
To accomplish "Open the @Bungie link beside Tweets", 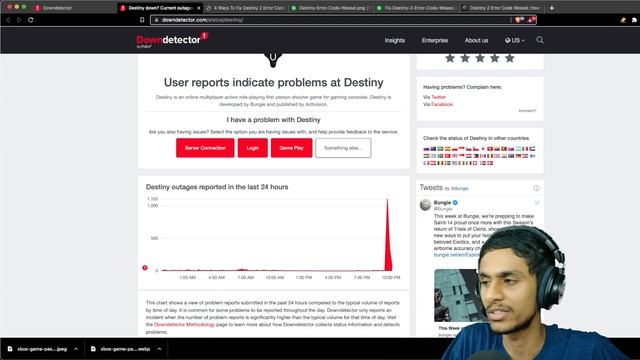I will [x=460, y=189].
